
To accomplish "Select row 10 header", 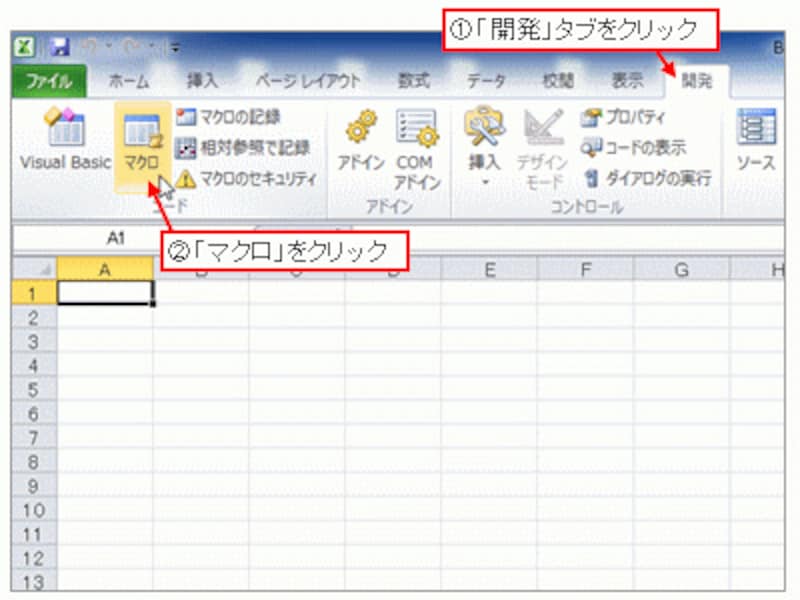I will (x=34, y=510).
